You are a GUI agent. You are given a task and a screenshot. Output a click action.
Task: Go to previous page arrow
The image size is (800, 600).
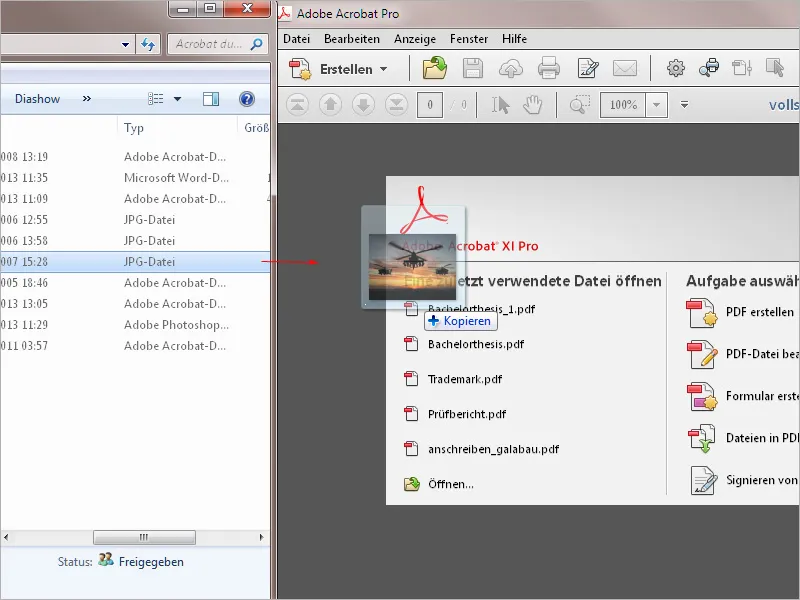pos(331,105)
